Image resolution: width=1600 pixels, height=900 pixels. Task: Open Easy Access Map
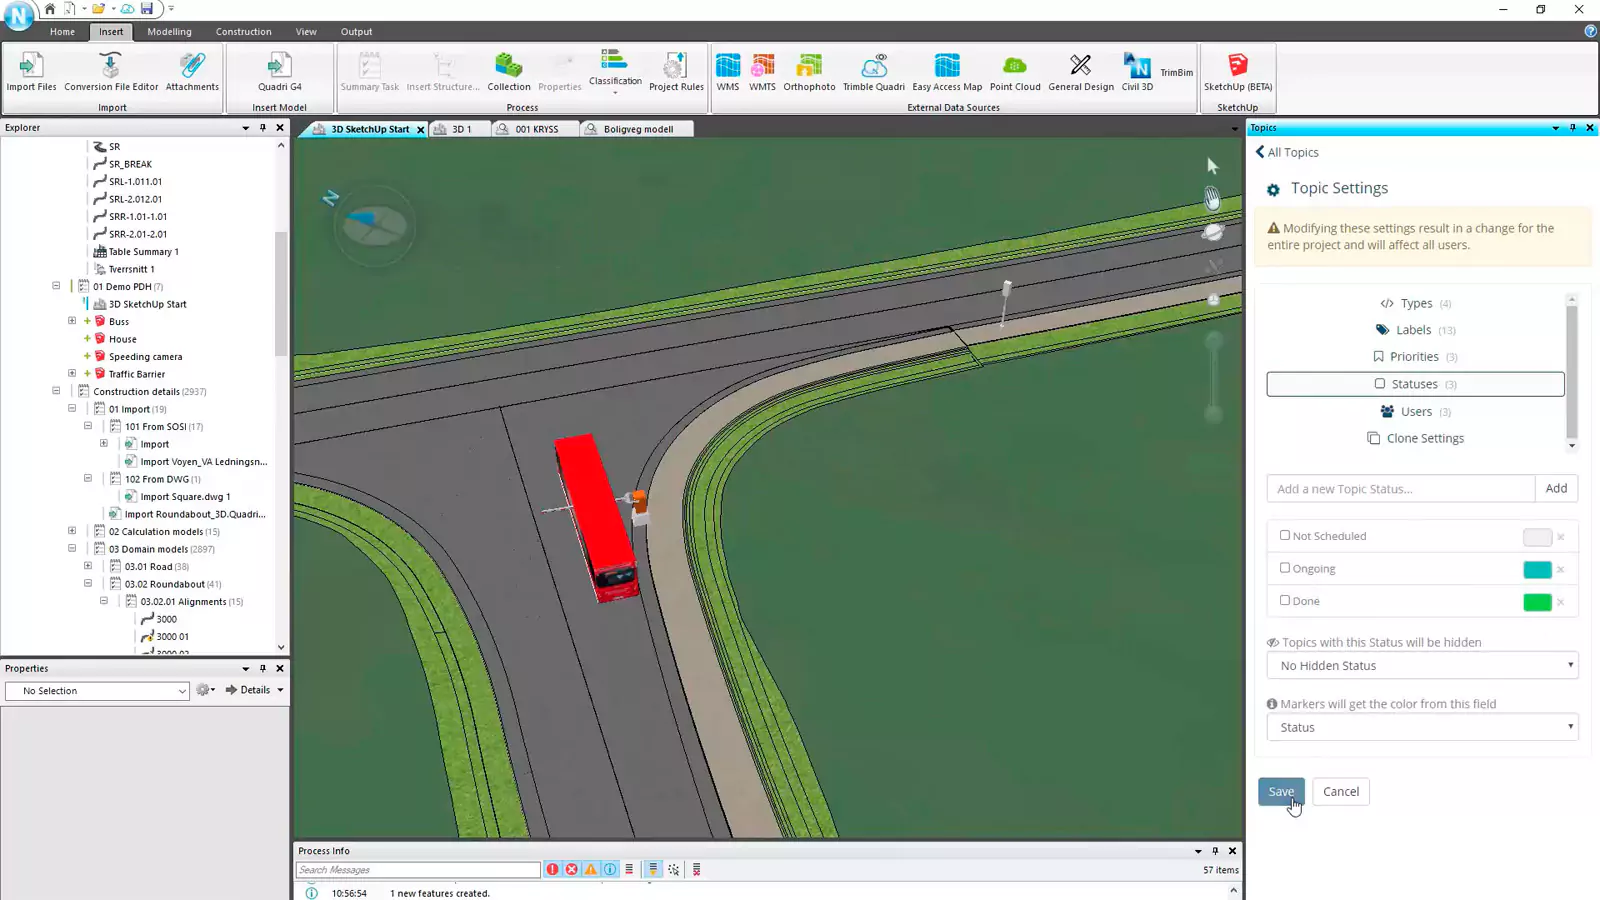(x=947, y=72)
